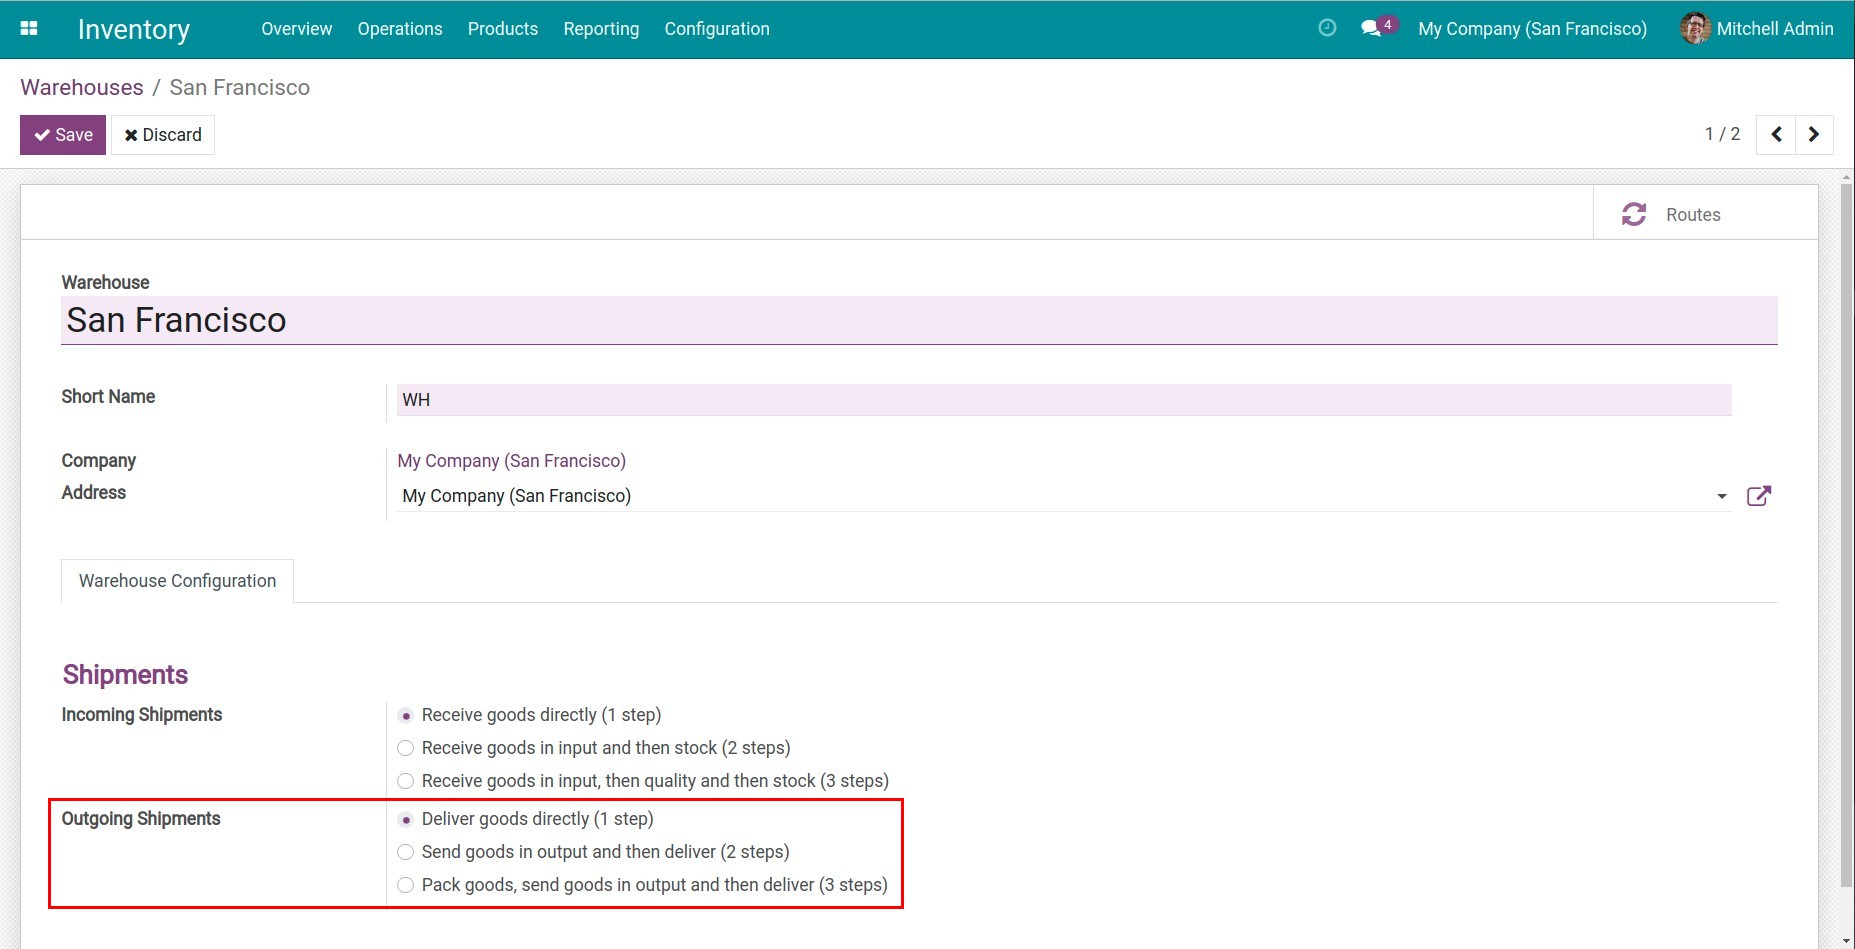Select Pack goods 3 steps delivery option
Viewport: 1855px width, 949px height.
tap(406, 885)
